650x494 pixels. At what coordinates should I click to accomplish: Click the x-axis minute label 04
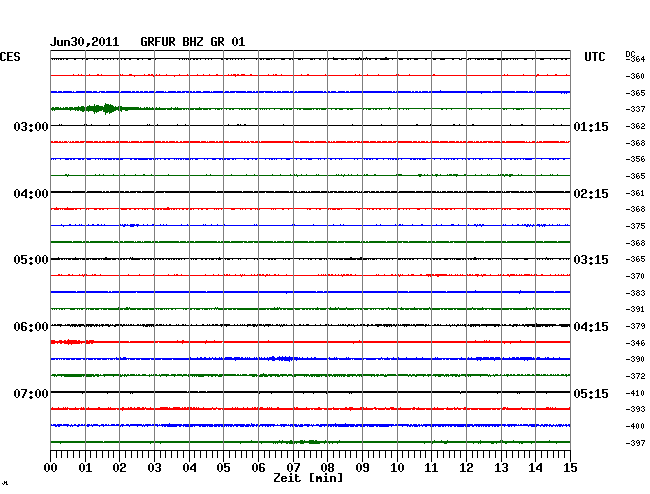coord(189,468)
